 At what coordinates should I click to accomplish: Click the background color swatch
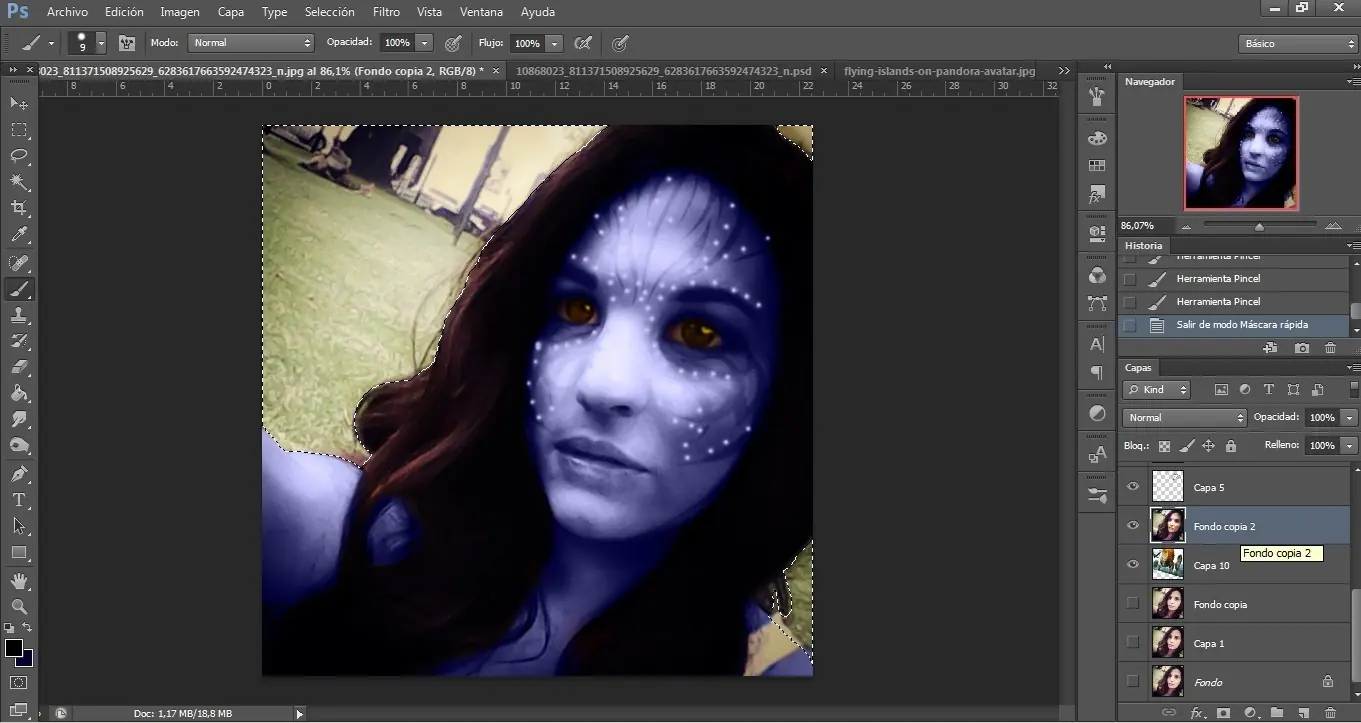[x=27, y=659]
